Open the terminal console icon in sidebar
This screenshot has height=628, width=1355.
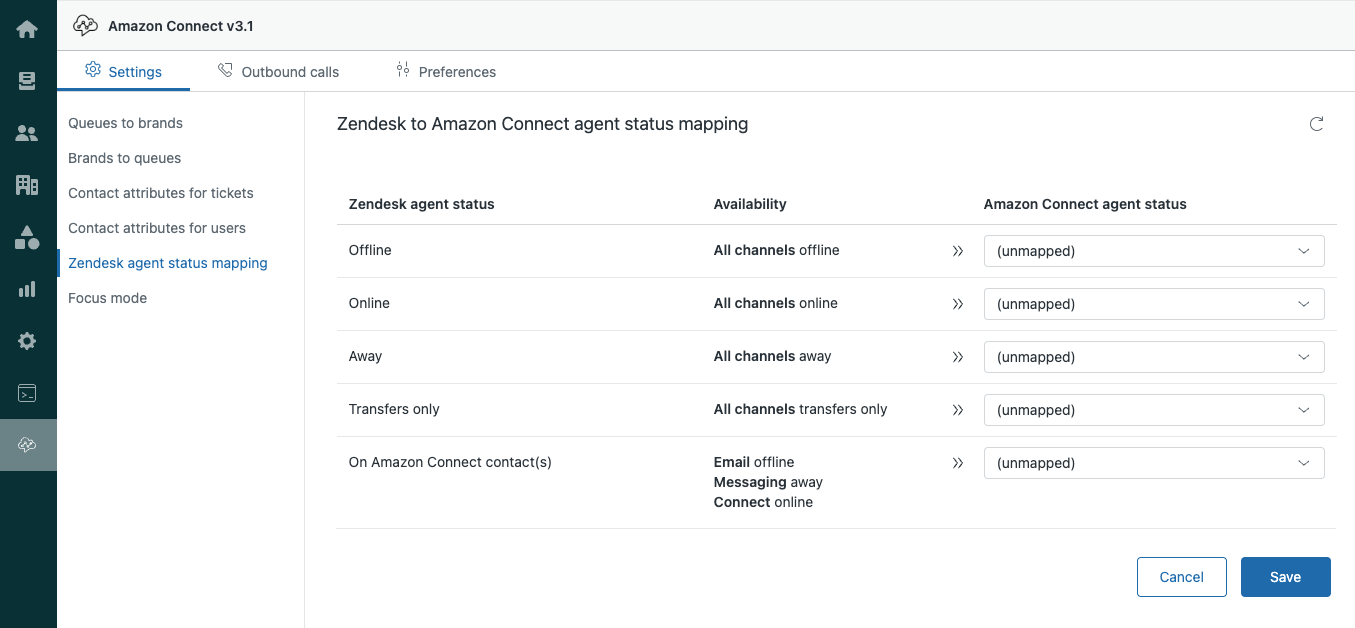coord(27,393)
